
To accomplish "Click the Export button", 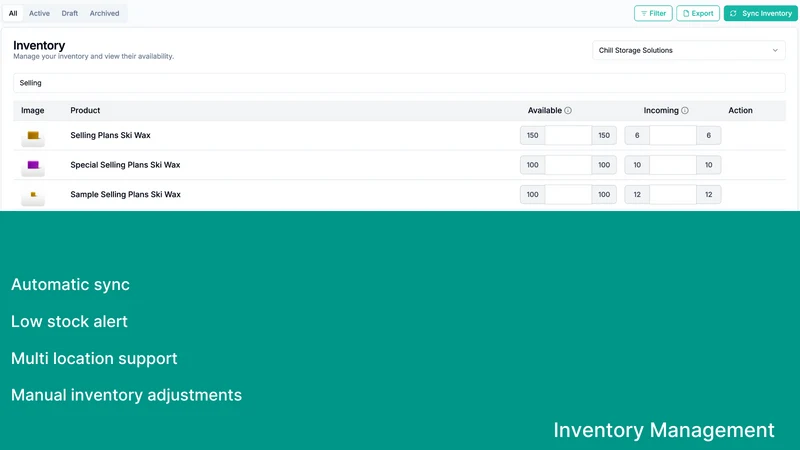I will pyautogui.click(x=698, y=13).
